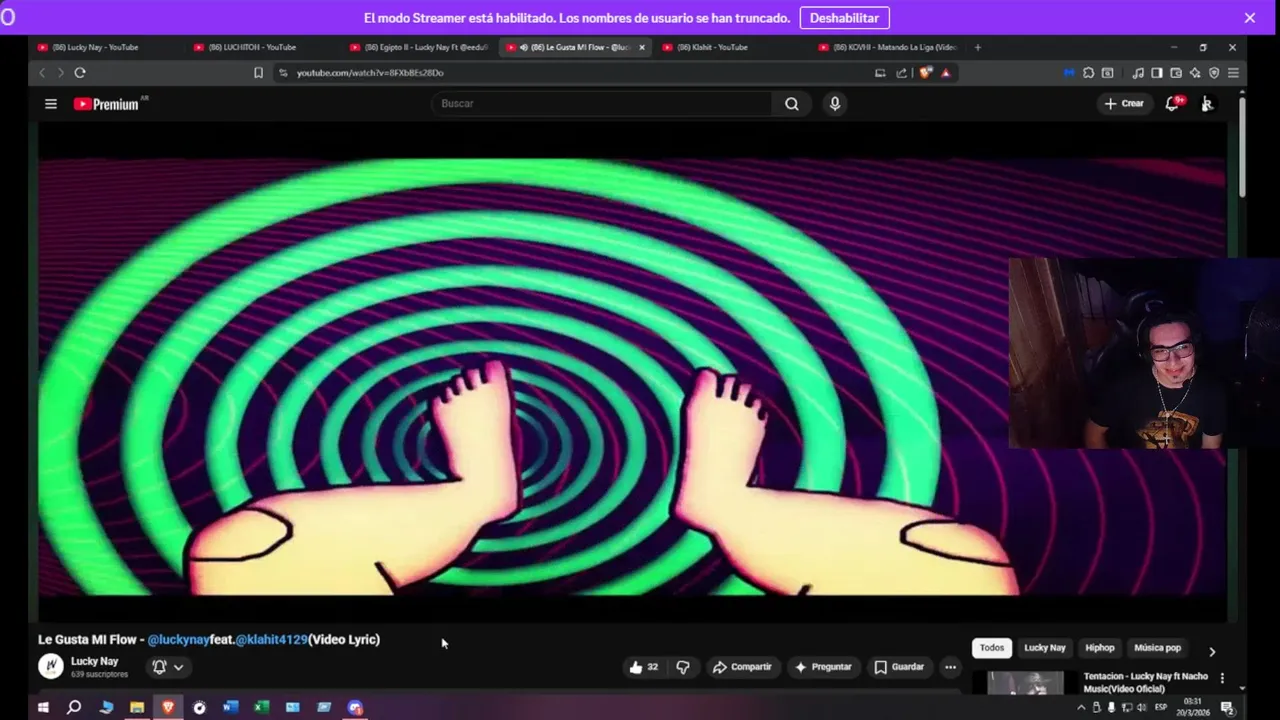The width and height of the screenshot is (1280, 720).
Task: Open the browser extensions puzzle icon
Action: pos(1089,73)
